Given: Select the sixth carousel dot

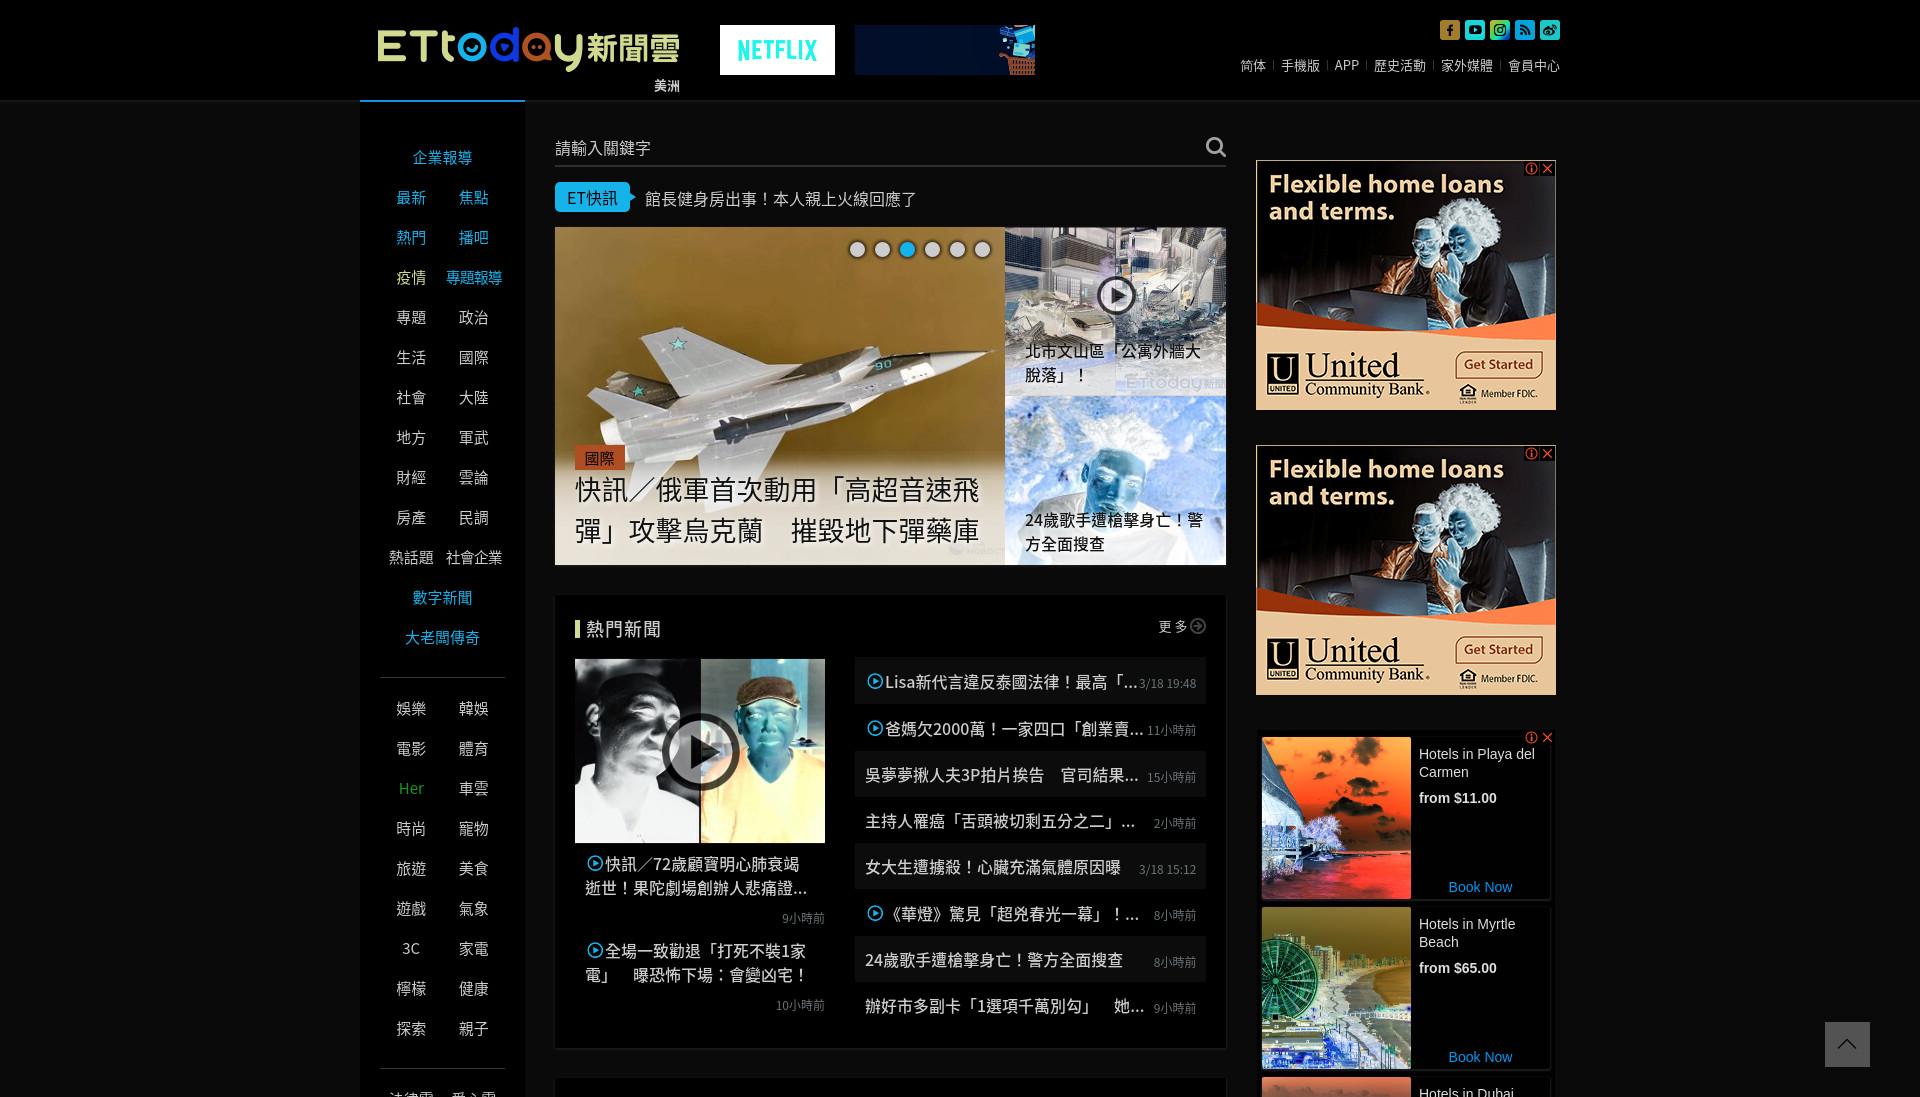Looking at the screenshot, I should coord(982,250).
